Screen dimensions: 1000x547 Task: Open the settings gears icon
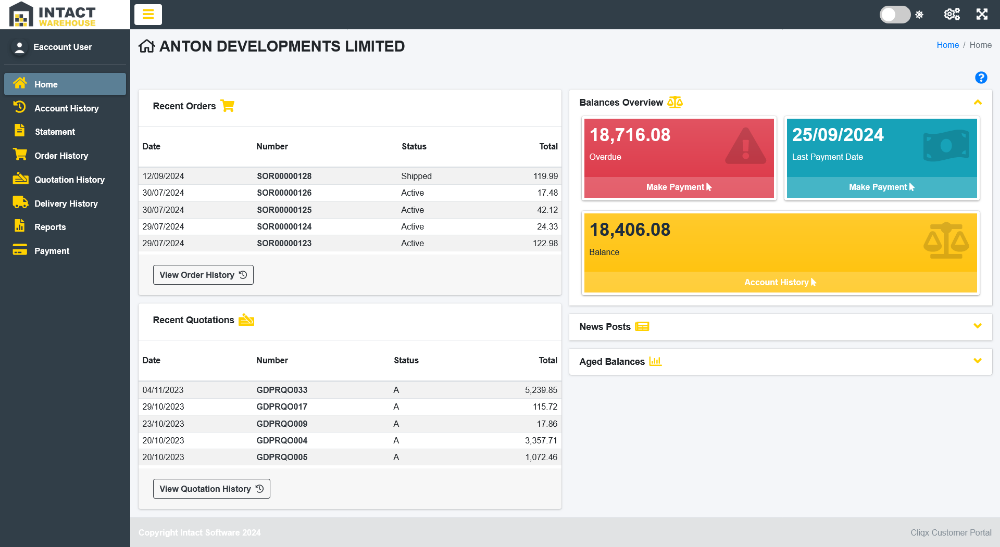click(x=952, y=14)
